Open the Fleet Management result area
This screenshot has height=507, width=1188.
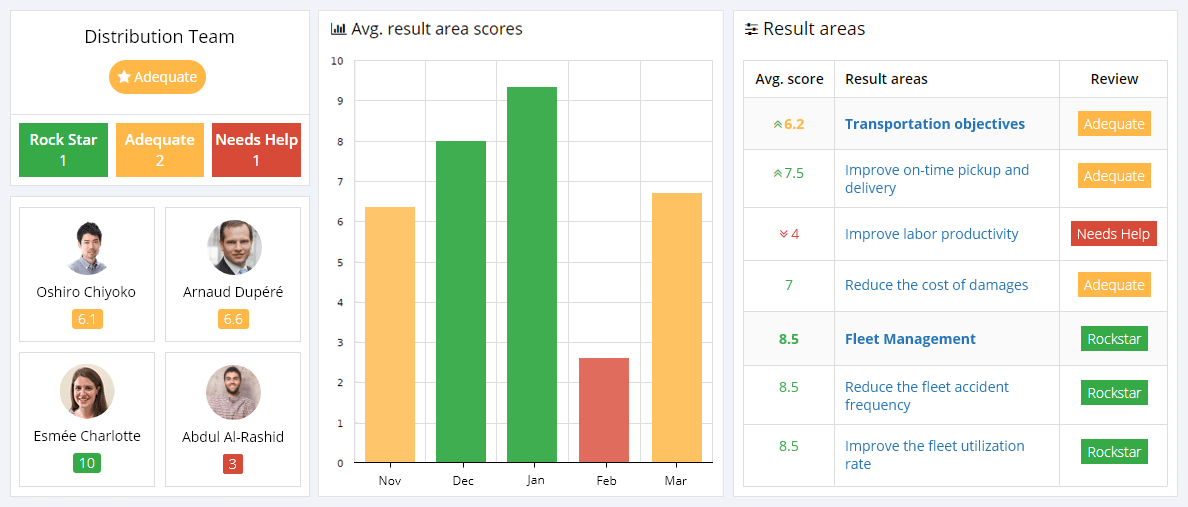click(910, 339)
